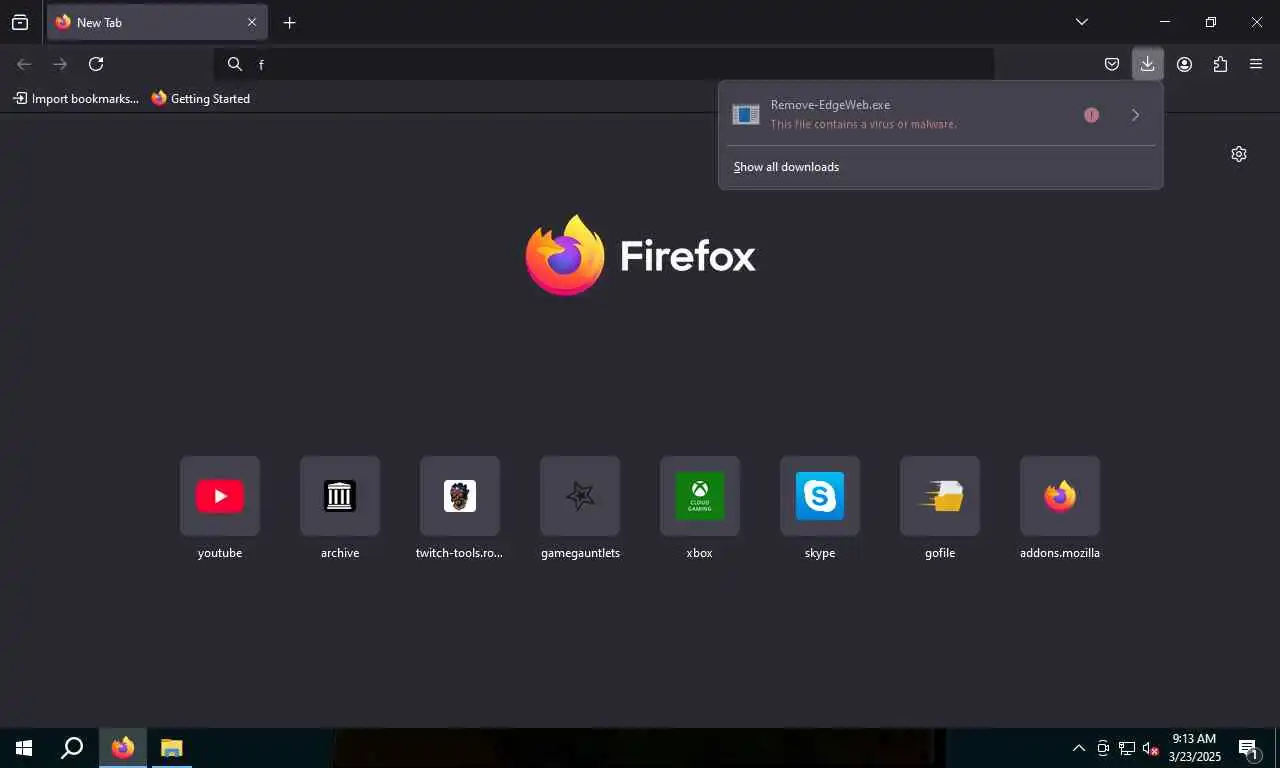The image size is (1280, 768).
Task: Select the New Tab tab
Action: click(157, 22)
